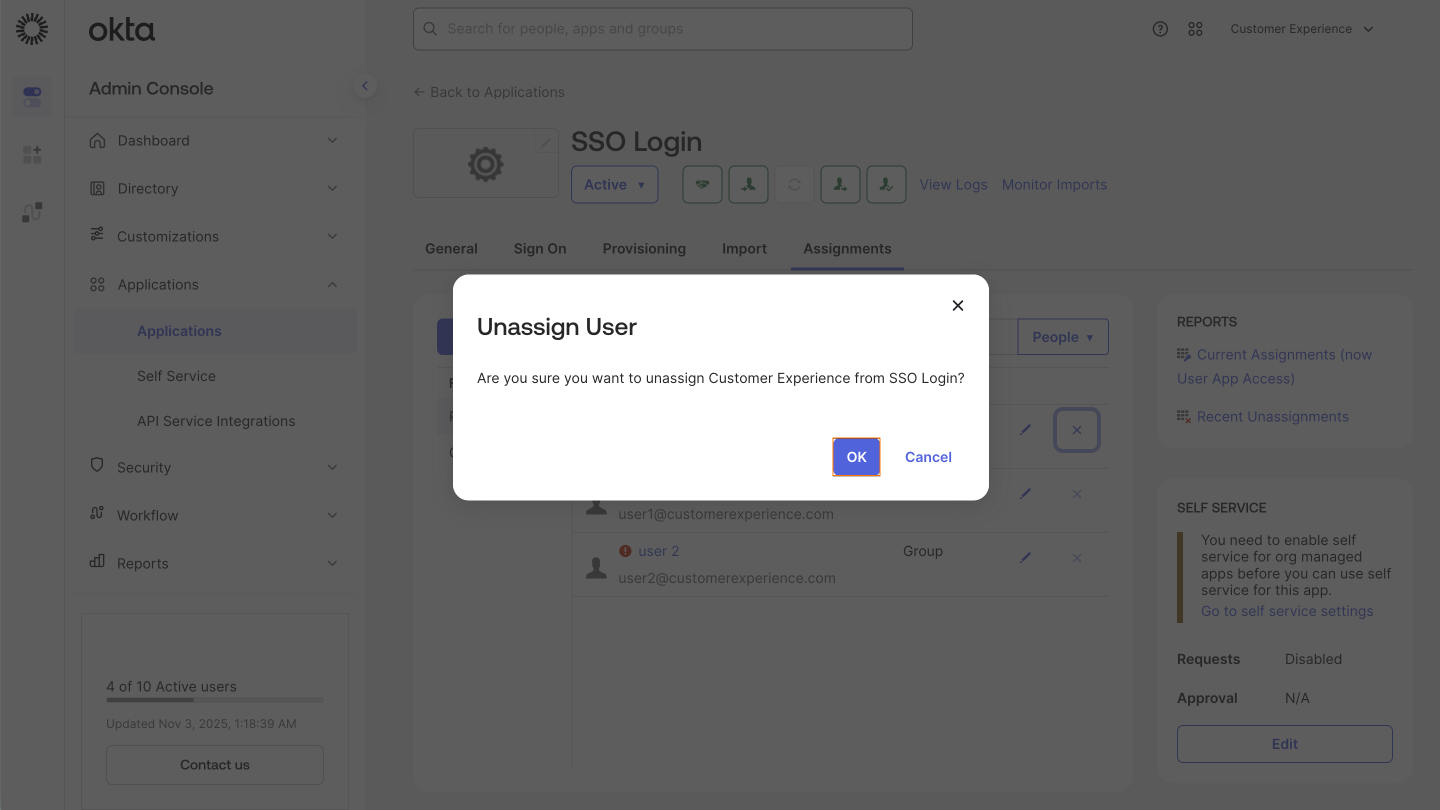Image resolution: width=1440 pixels, height=810 pixels.
Task: Open the People filter dropdown
Action: click(1062, 336)
